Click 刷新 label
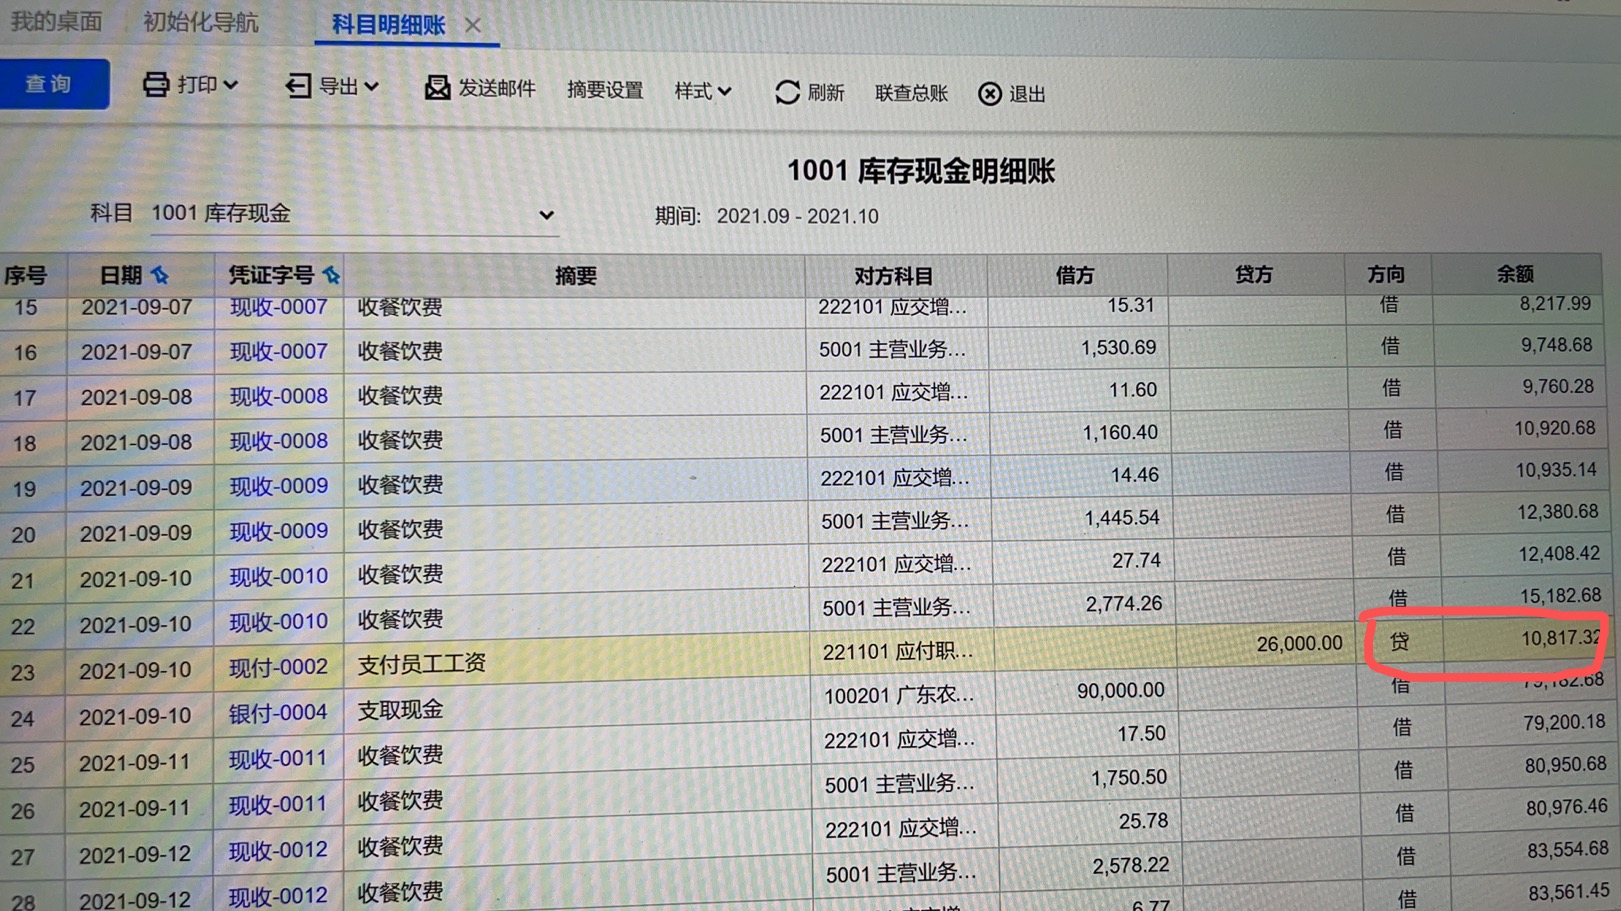The height and width of the screenshot is (911, 1621). tap(826, 93)
